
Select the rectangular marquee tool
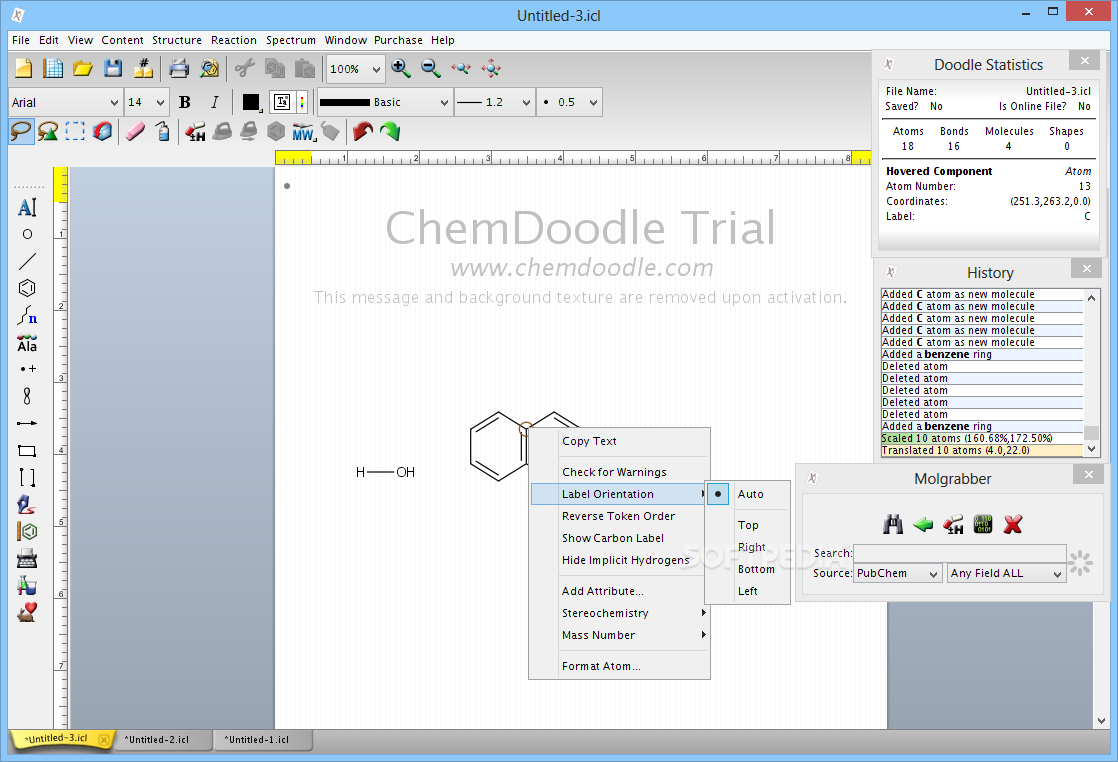click(75, 132)
